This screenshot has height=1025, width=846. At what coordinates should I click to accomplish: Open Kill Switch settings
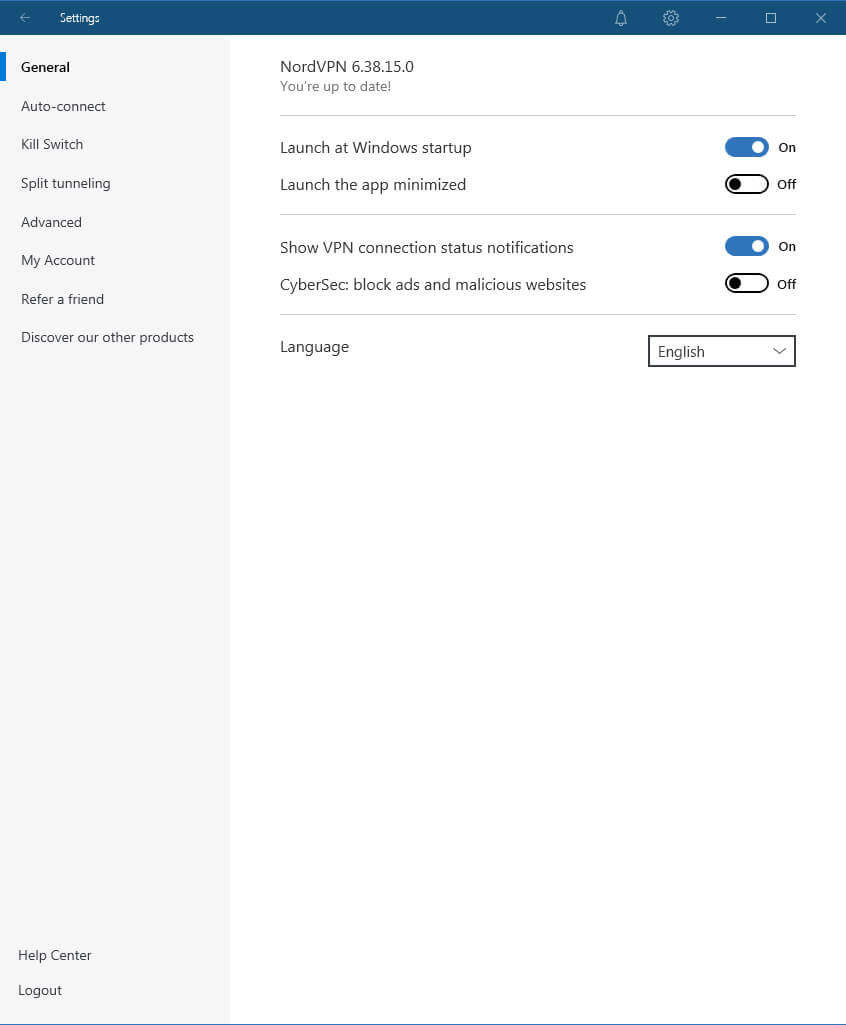click(52, 144)
